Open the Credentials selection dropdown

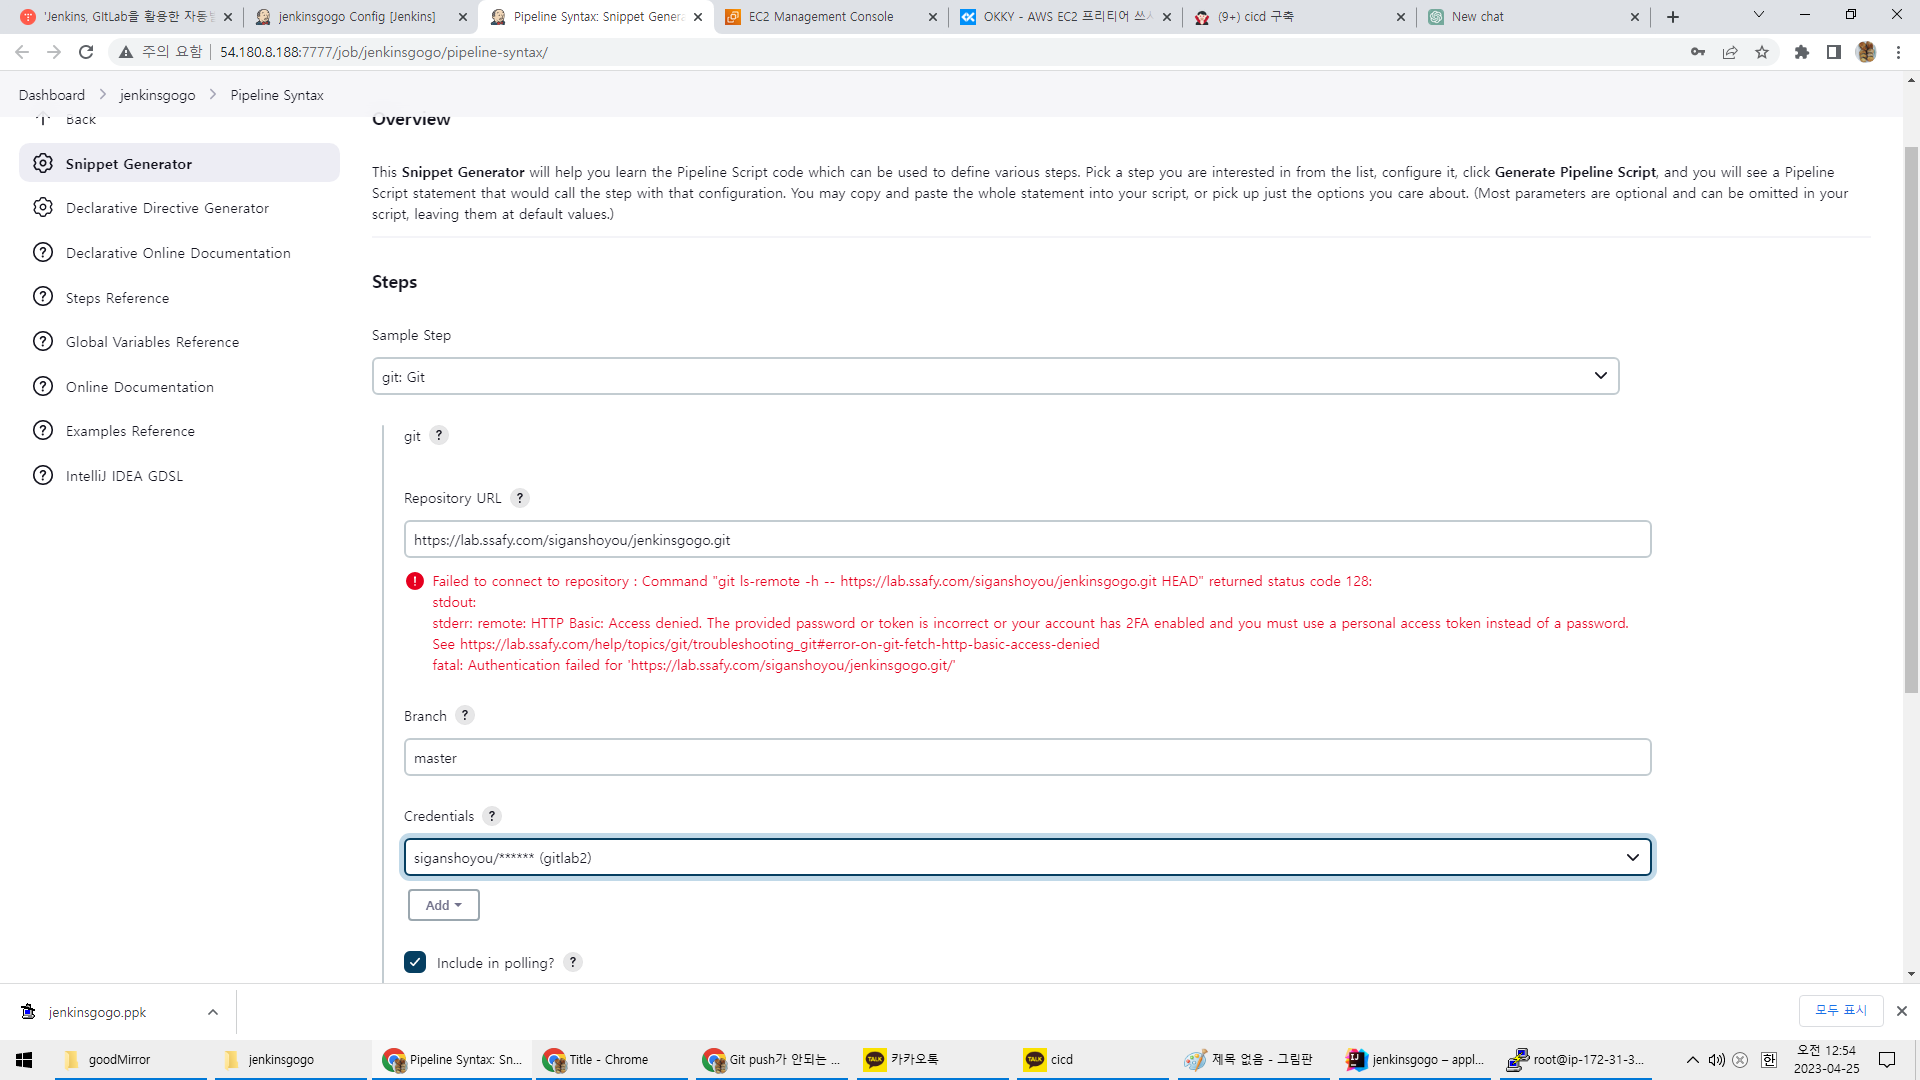[1027, 858]
